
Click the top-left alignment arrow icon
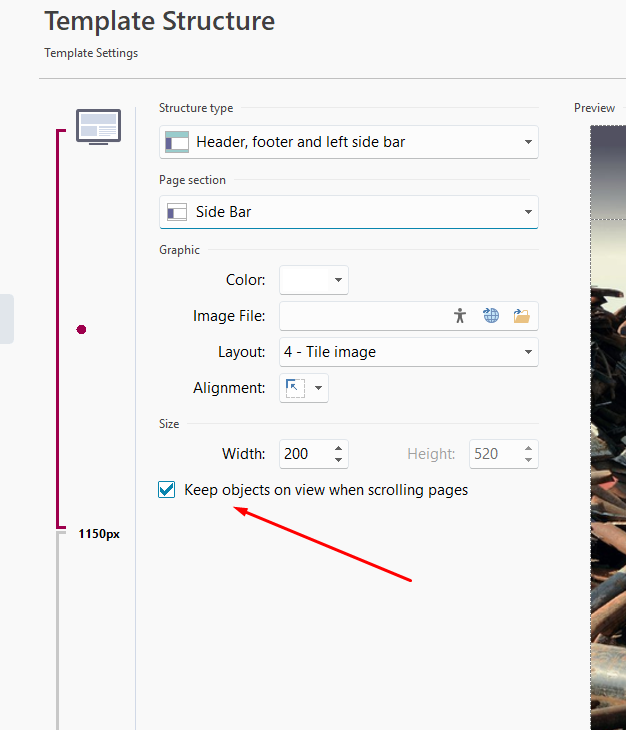click(295, 388)
